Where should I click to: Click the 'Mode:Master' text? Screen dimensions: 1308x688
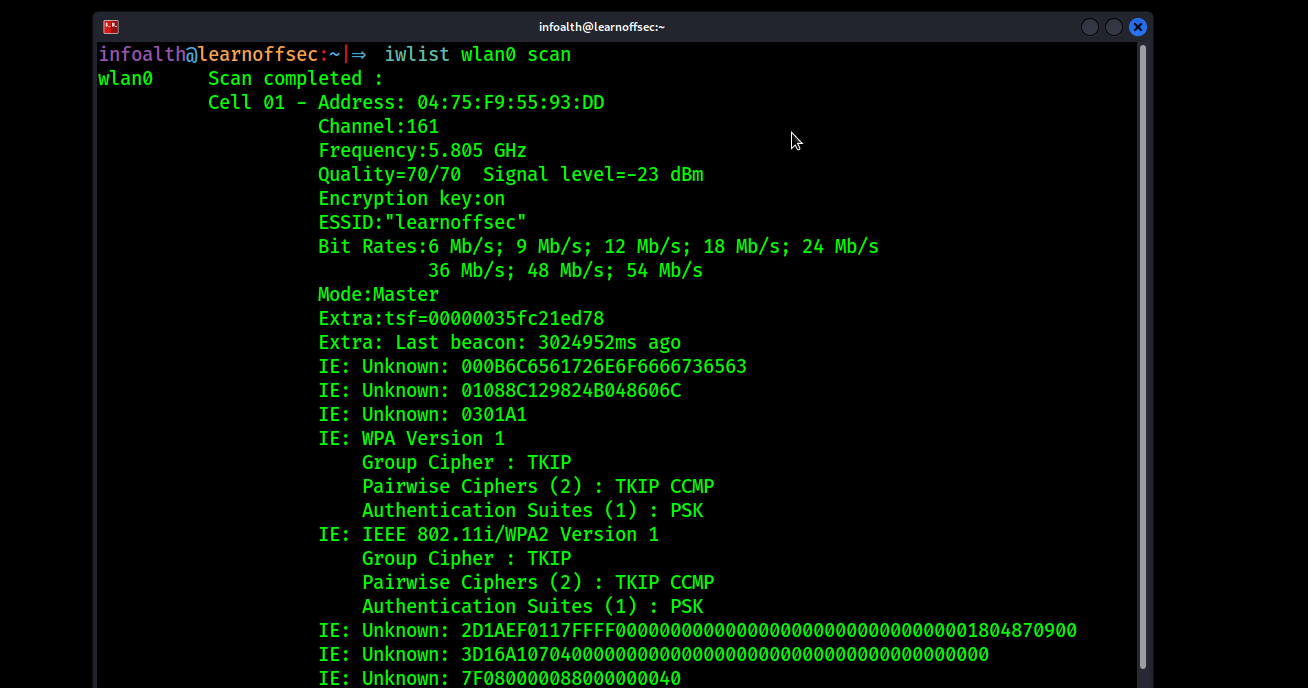(377, 294)
